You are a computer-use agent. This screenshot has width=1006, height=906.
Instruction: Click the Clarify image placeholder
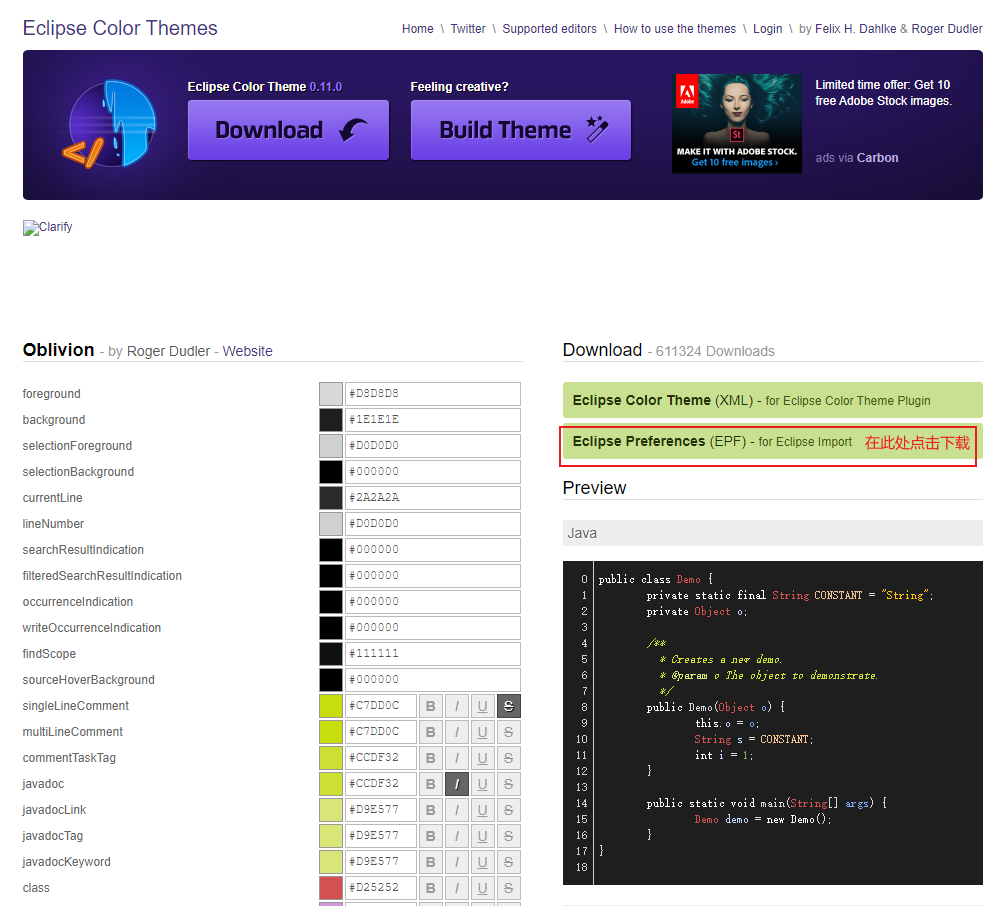coord(47,228)
